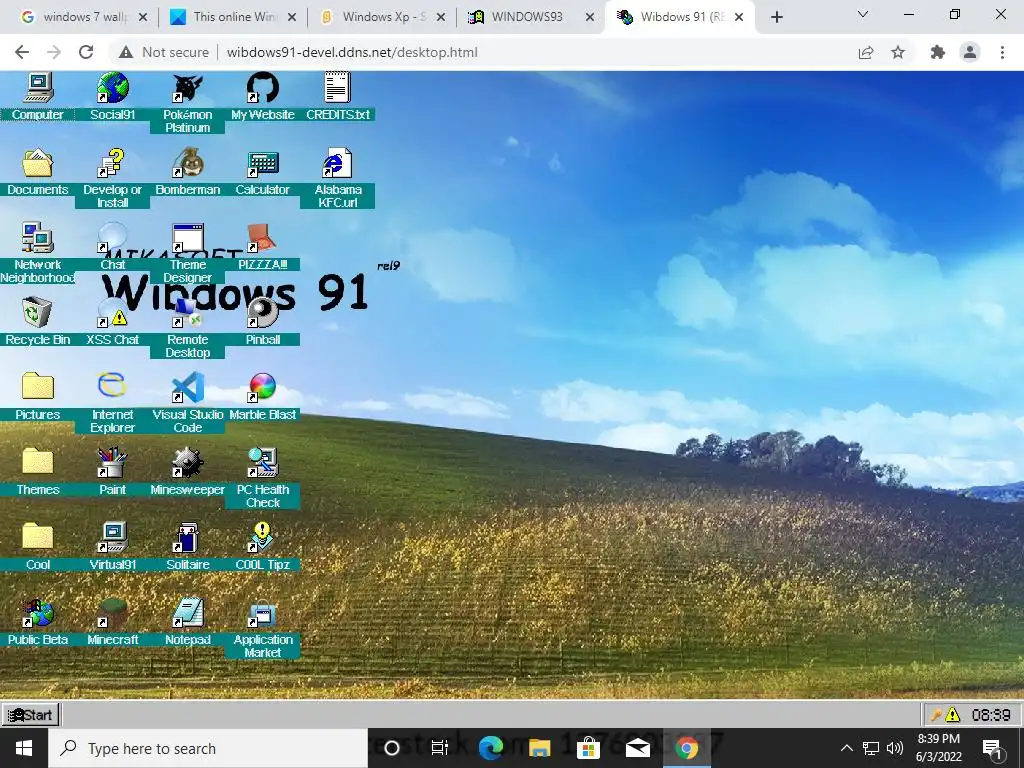
Task: Click the Wibdows 91 Start button
Action: (x=31, y=715)
